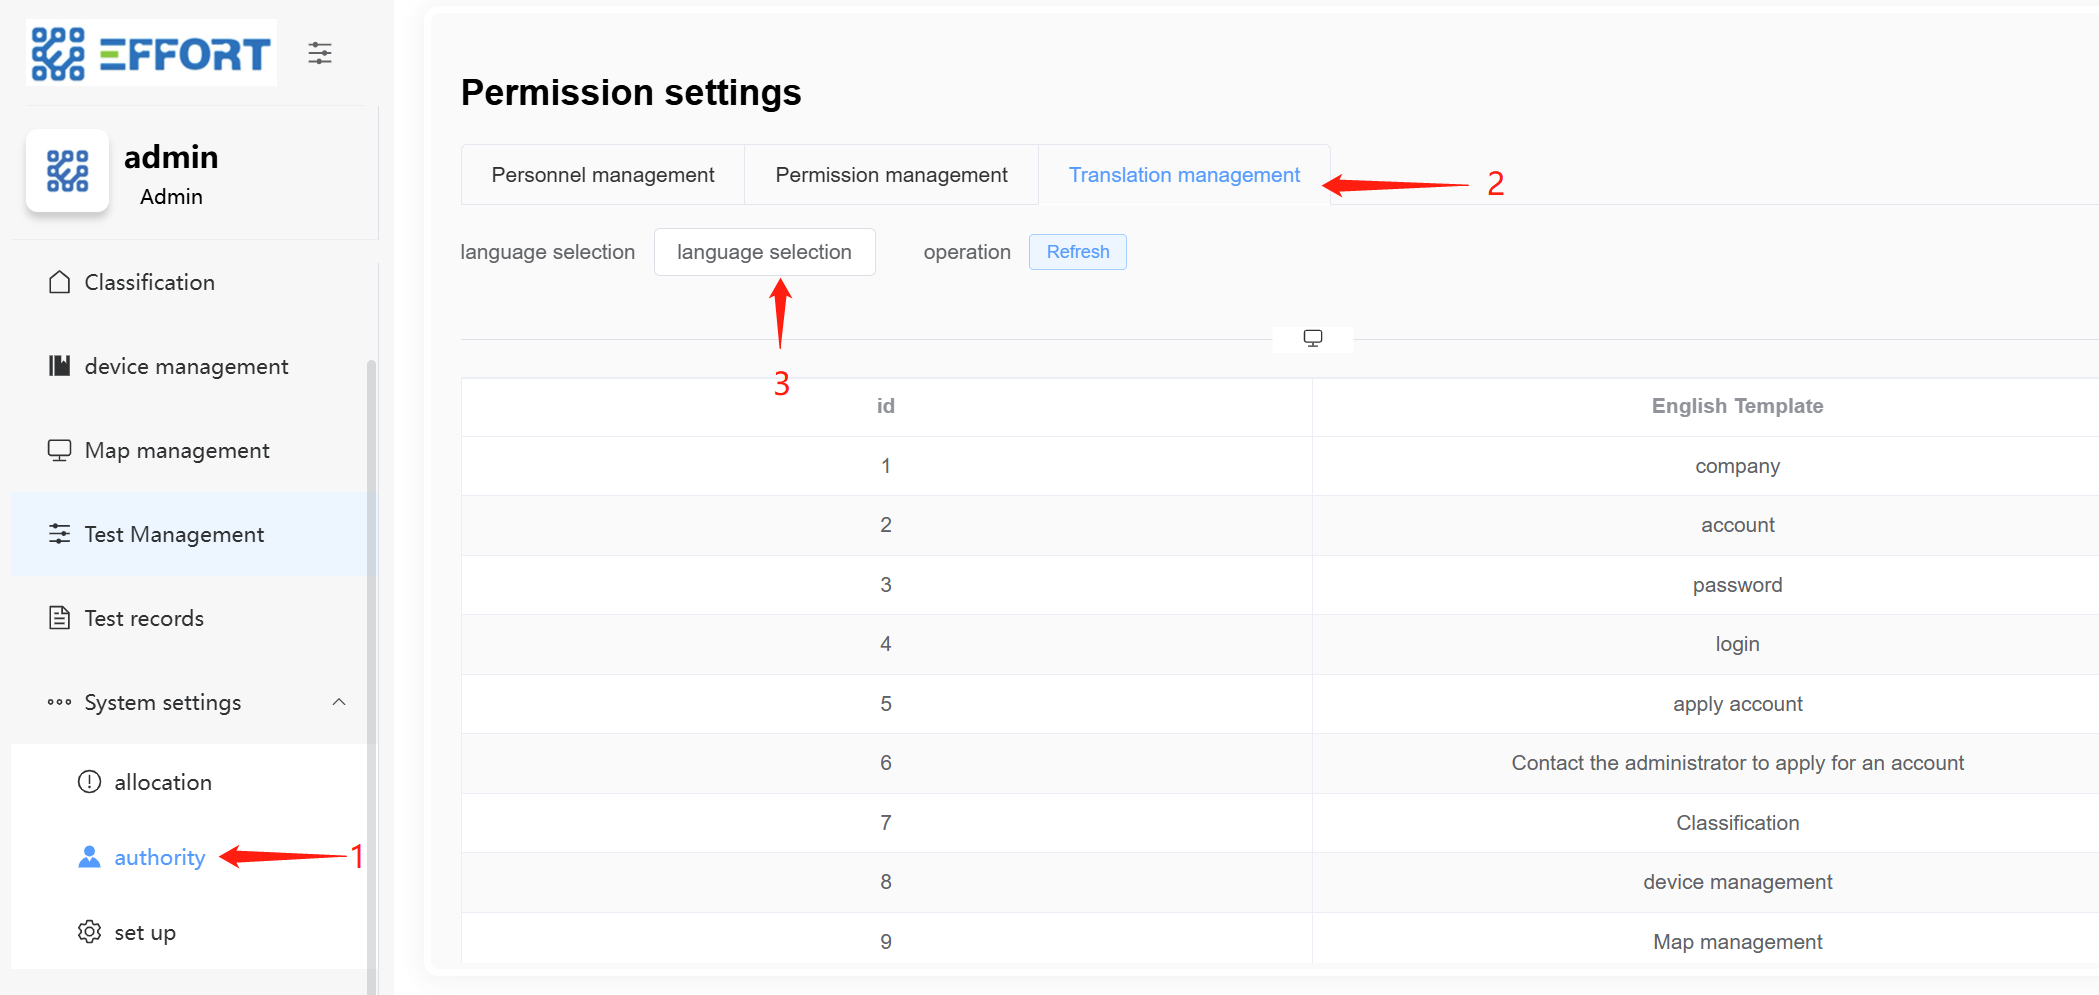Collapse the System settings chevron
The height and width of the screenshot is (995, 2099).
(x=339, y=702)
